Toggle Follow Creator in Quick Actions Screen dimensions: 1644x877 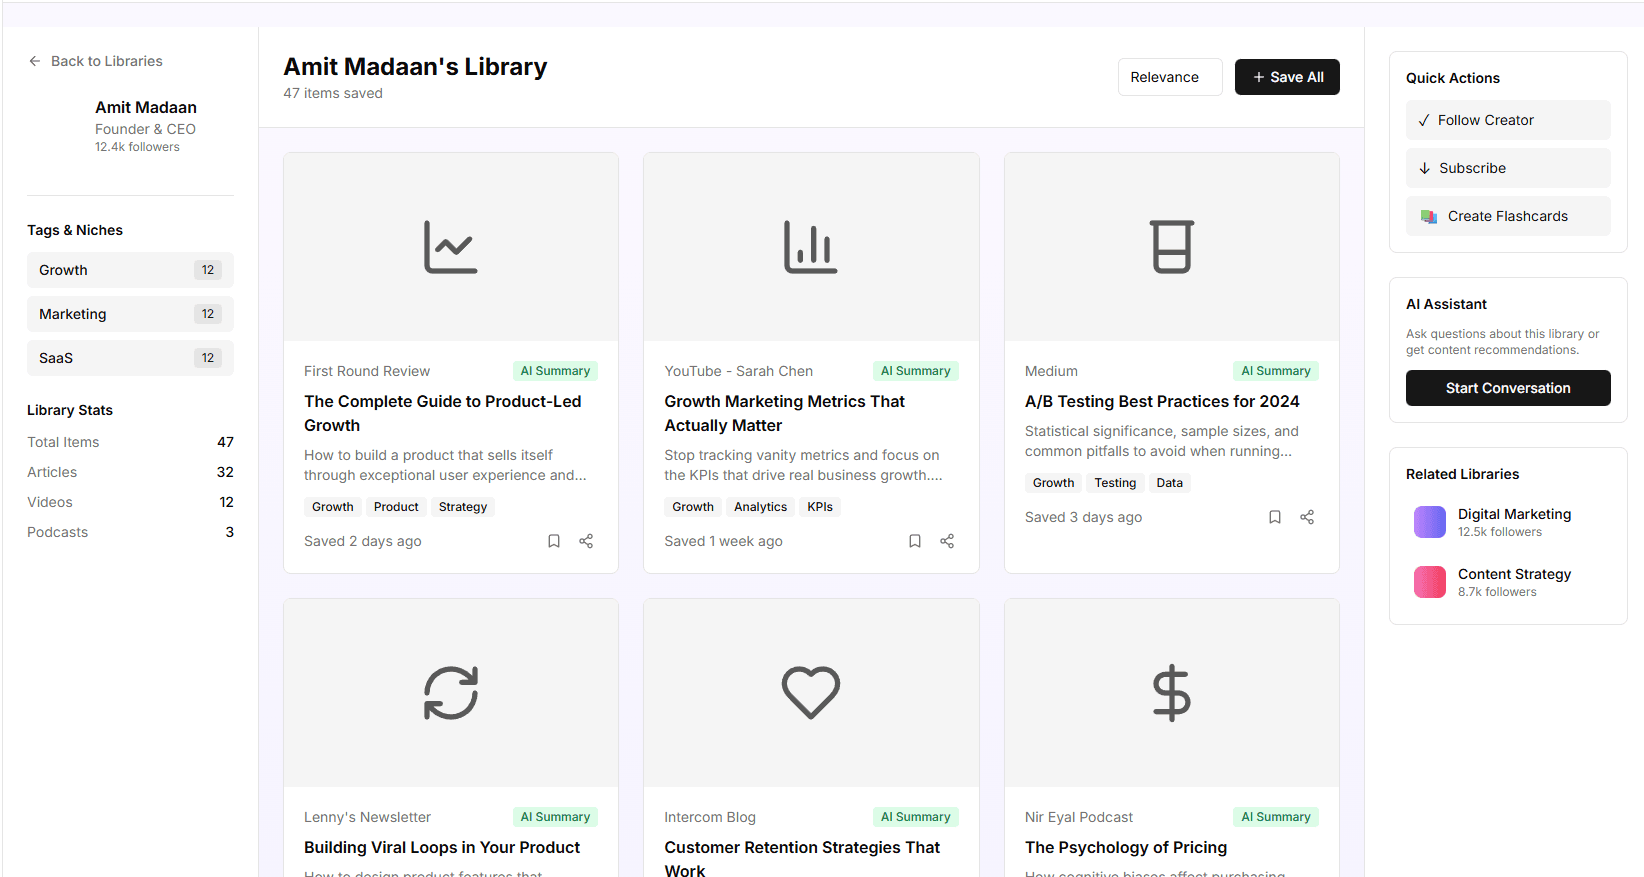point(1507,120)
